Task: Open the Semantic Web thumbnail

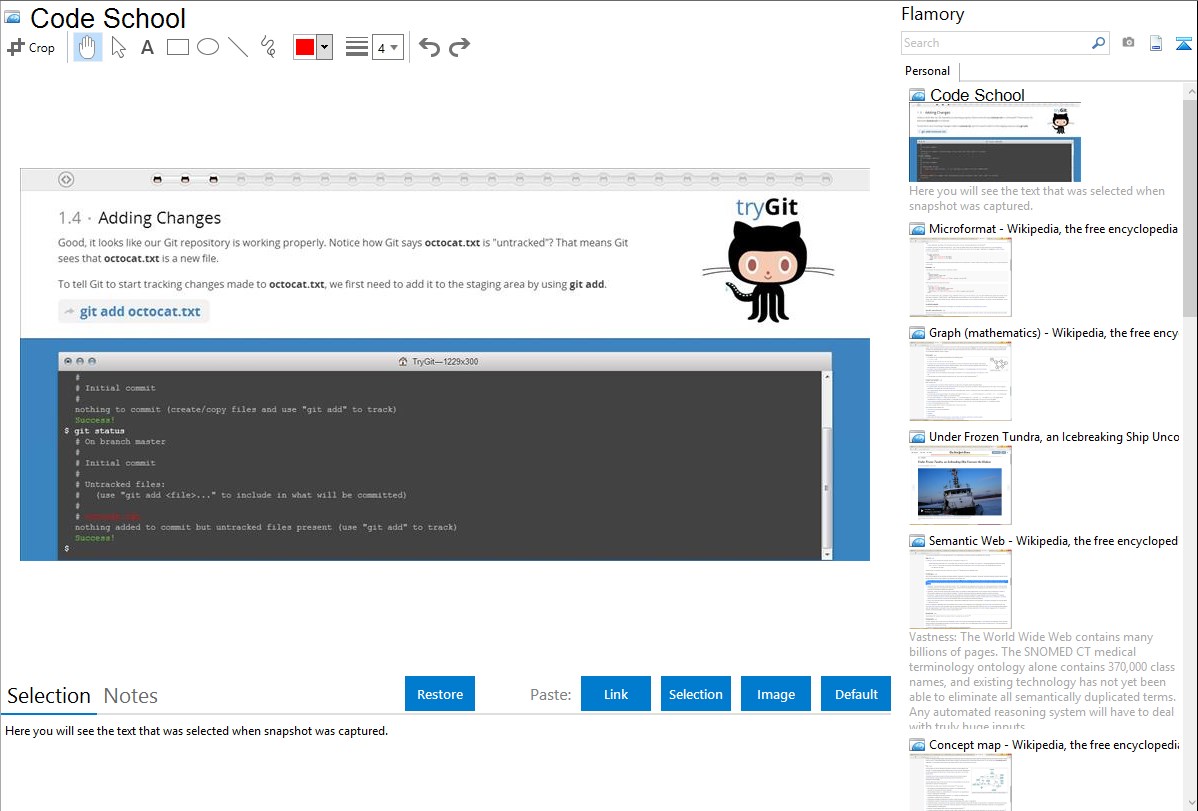Action: (x=960, y=589)
